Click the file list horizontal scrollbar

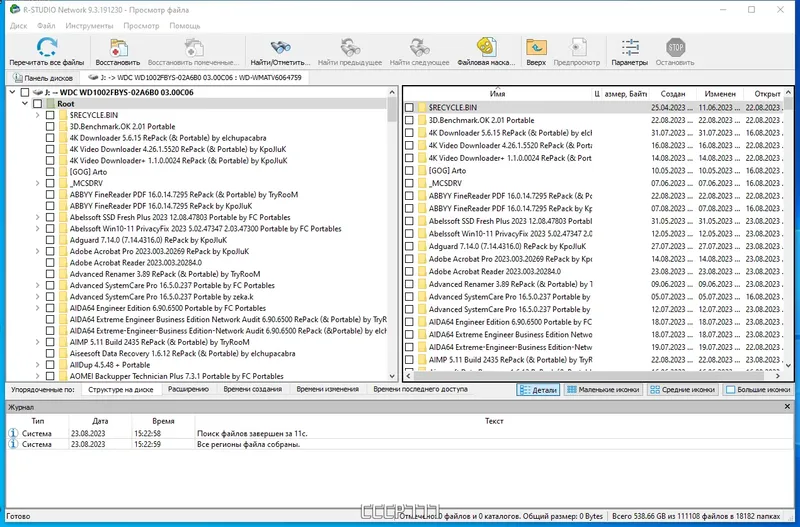pyautogui.click(x=594, y=375)
